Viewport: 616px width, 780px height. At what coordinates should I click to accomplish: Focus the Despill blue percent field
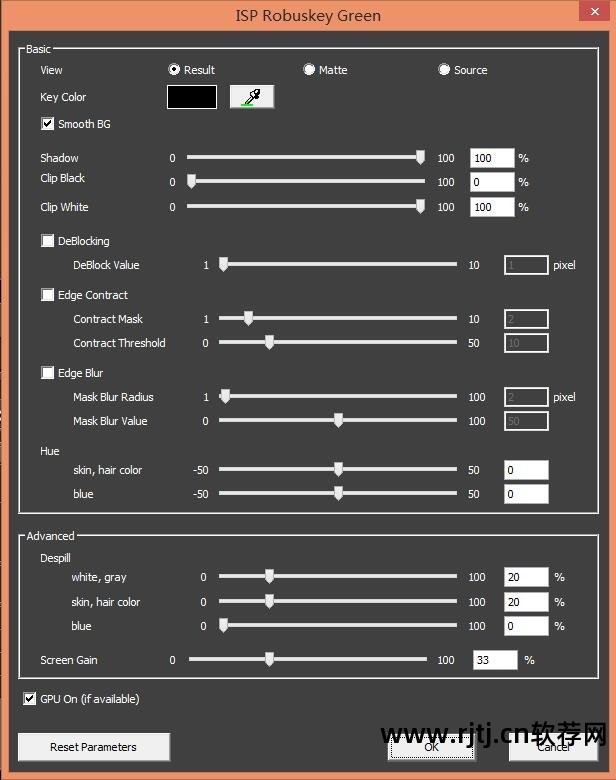tap(526, 626)
